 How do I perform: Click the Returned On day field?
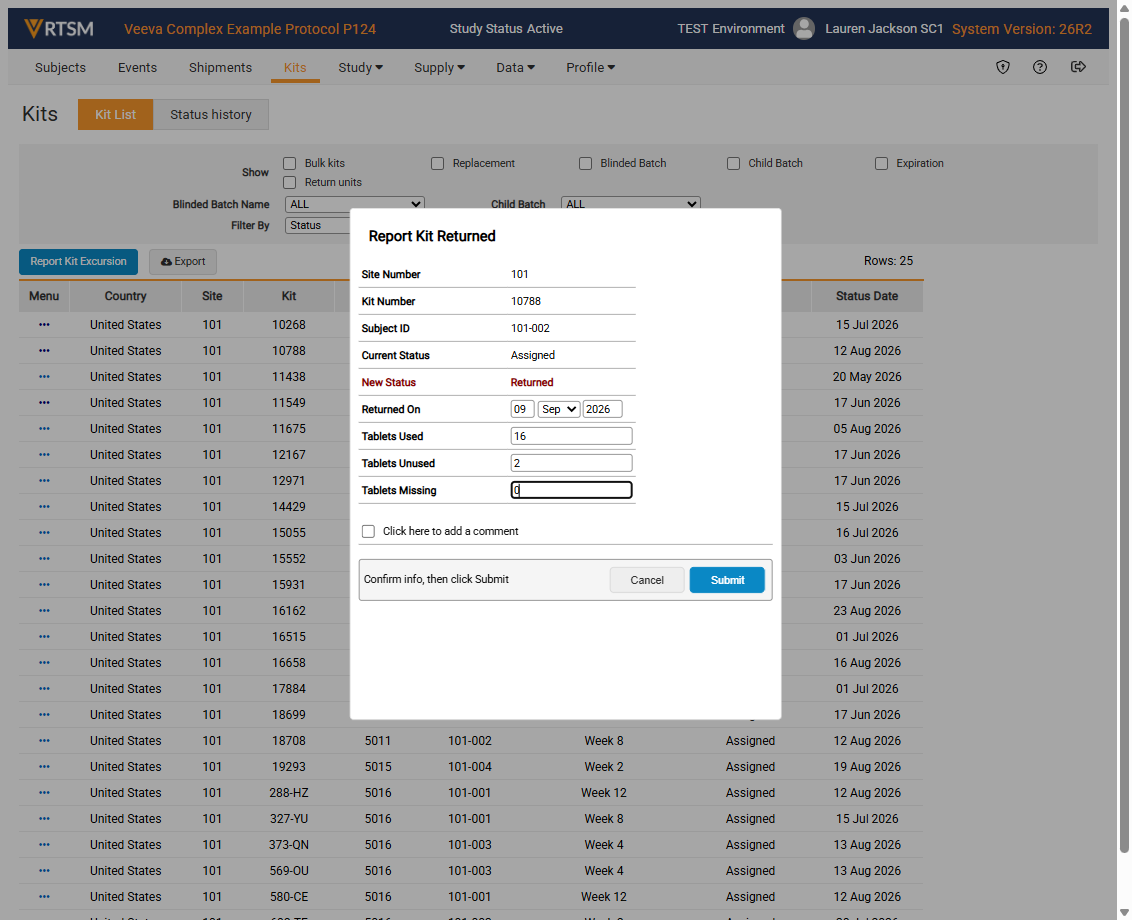point(523,409)
